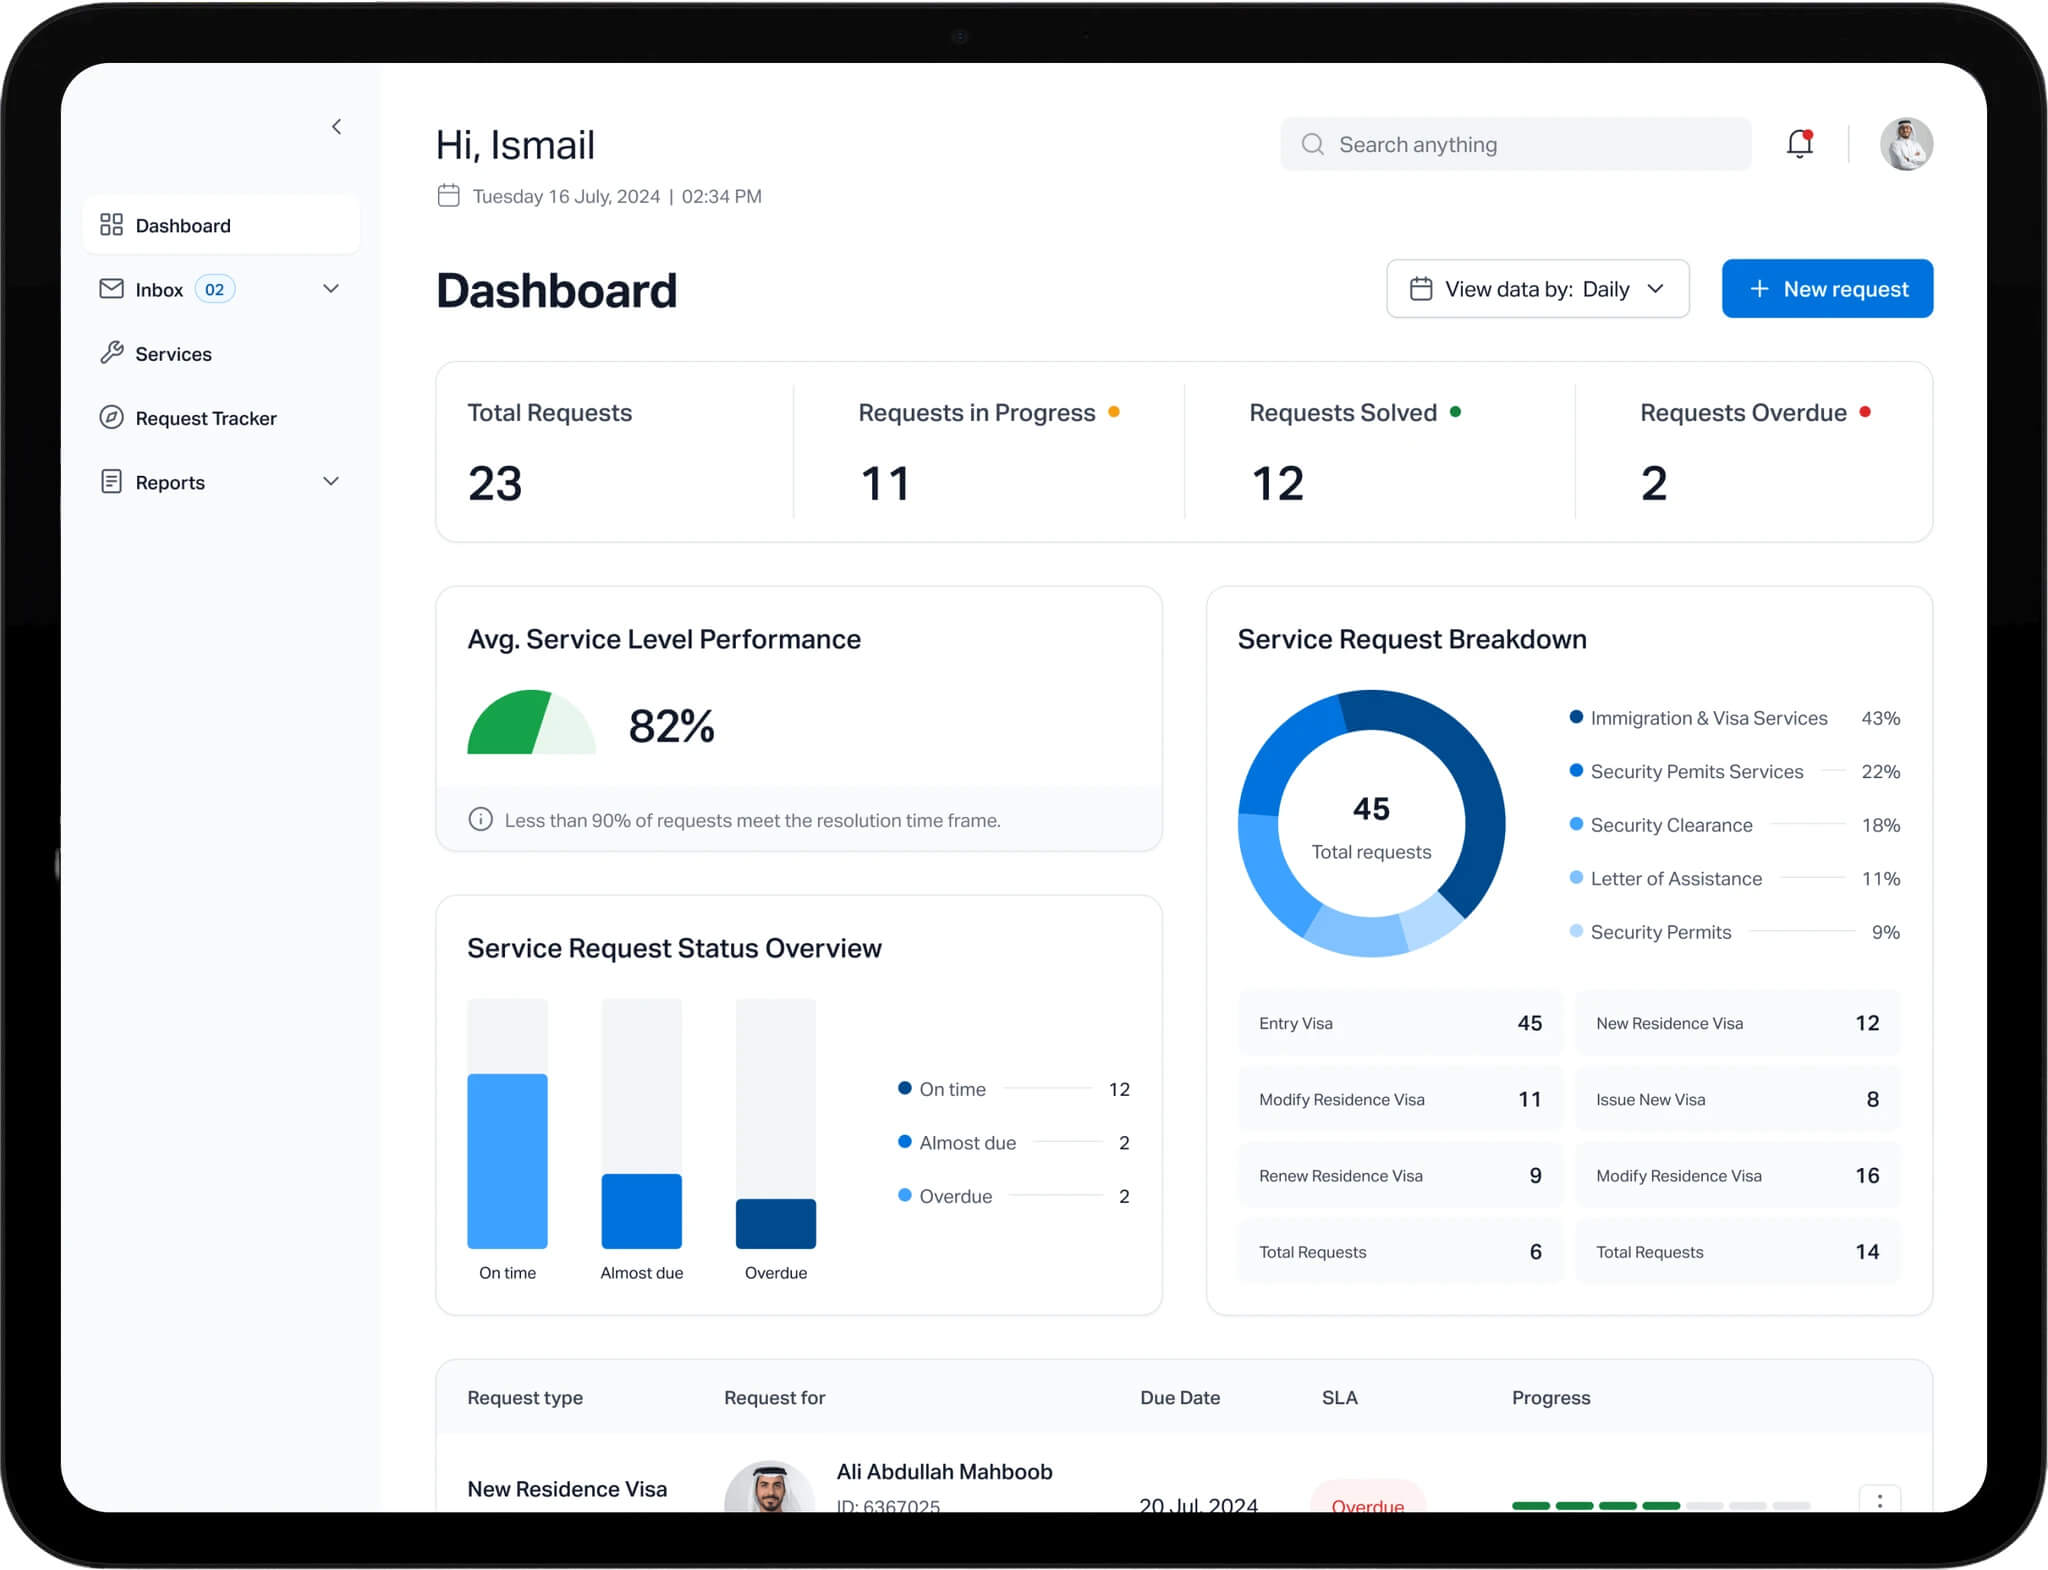The image size is (2048, 1570).
Task: Click the notification bell icon
Action: click(x=1799, y=144)
